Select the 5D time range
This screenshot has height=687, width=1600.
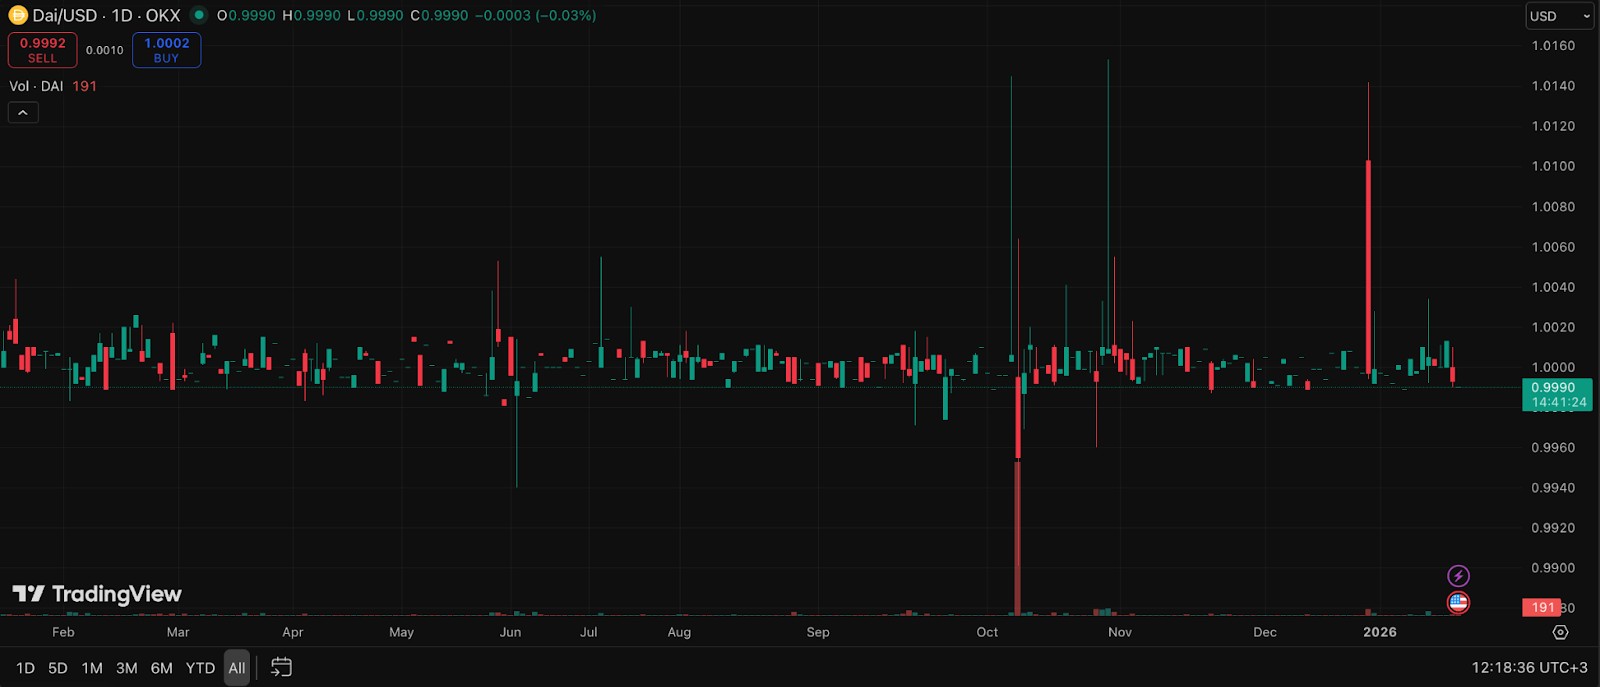click(58, 668)
